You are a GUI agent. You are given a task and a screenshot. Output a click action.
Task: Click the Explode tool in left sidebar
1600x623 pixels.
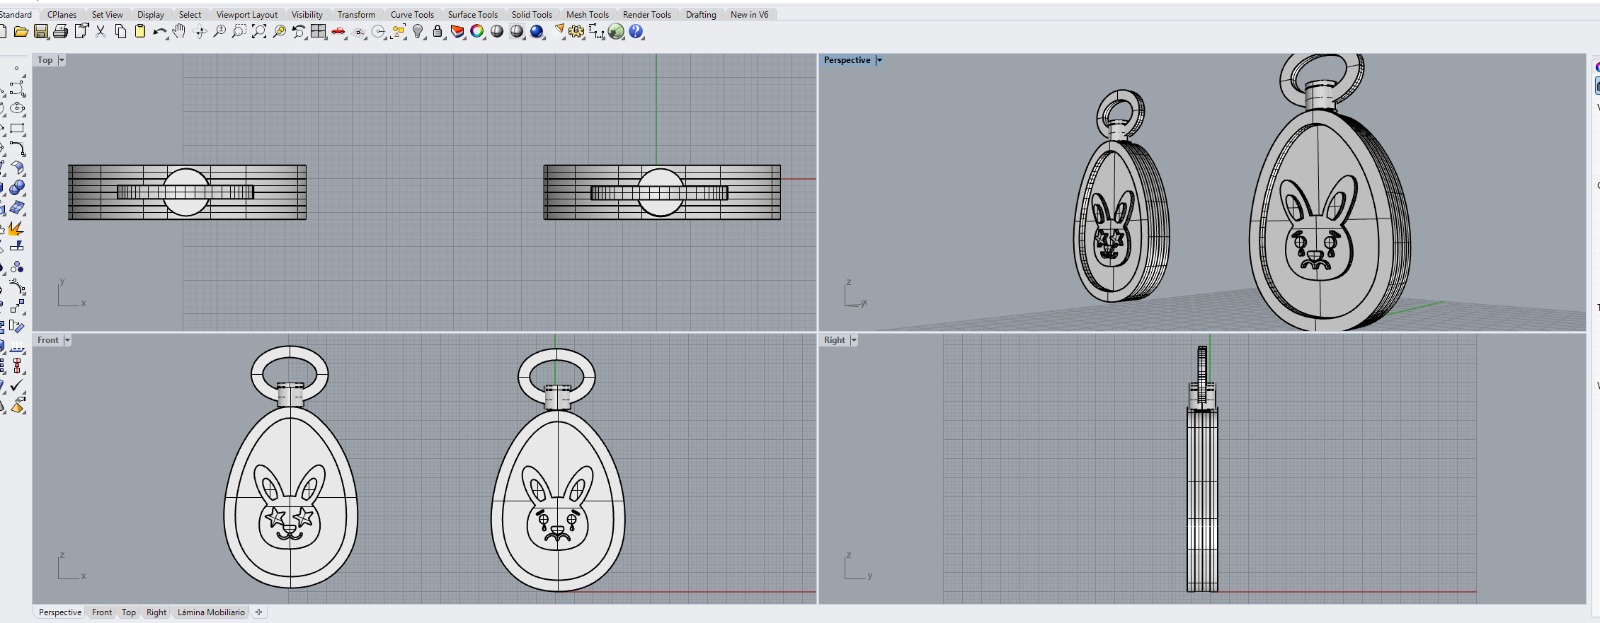click(x=15, y=229)
